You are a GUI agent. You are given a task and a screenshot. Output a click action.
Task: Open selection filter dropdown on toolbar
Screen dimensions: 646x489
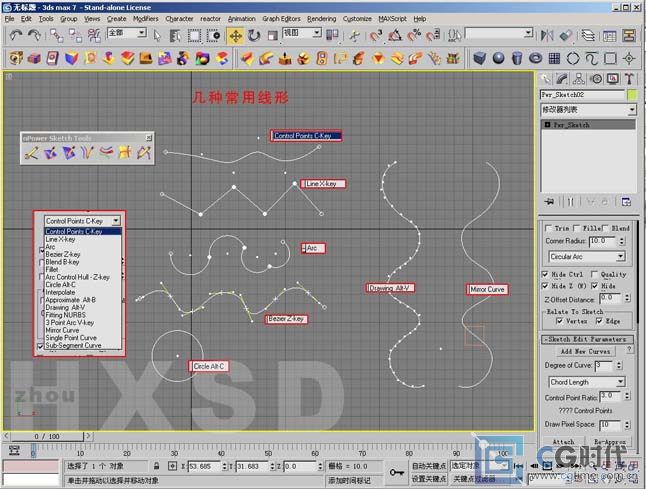click(142, 33)
